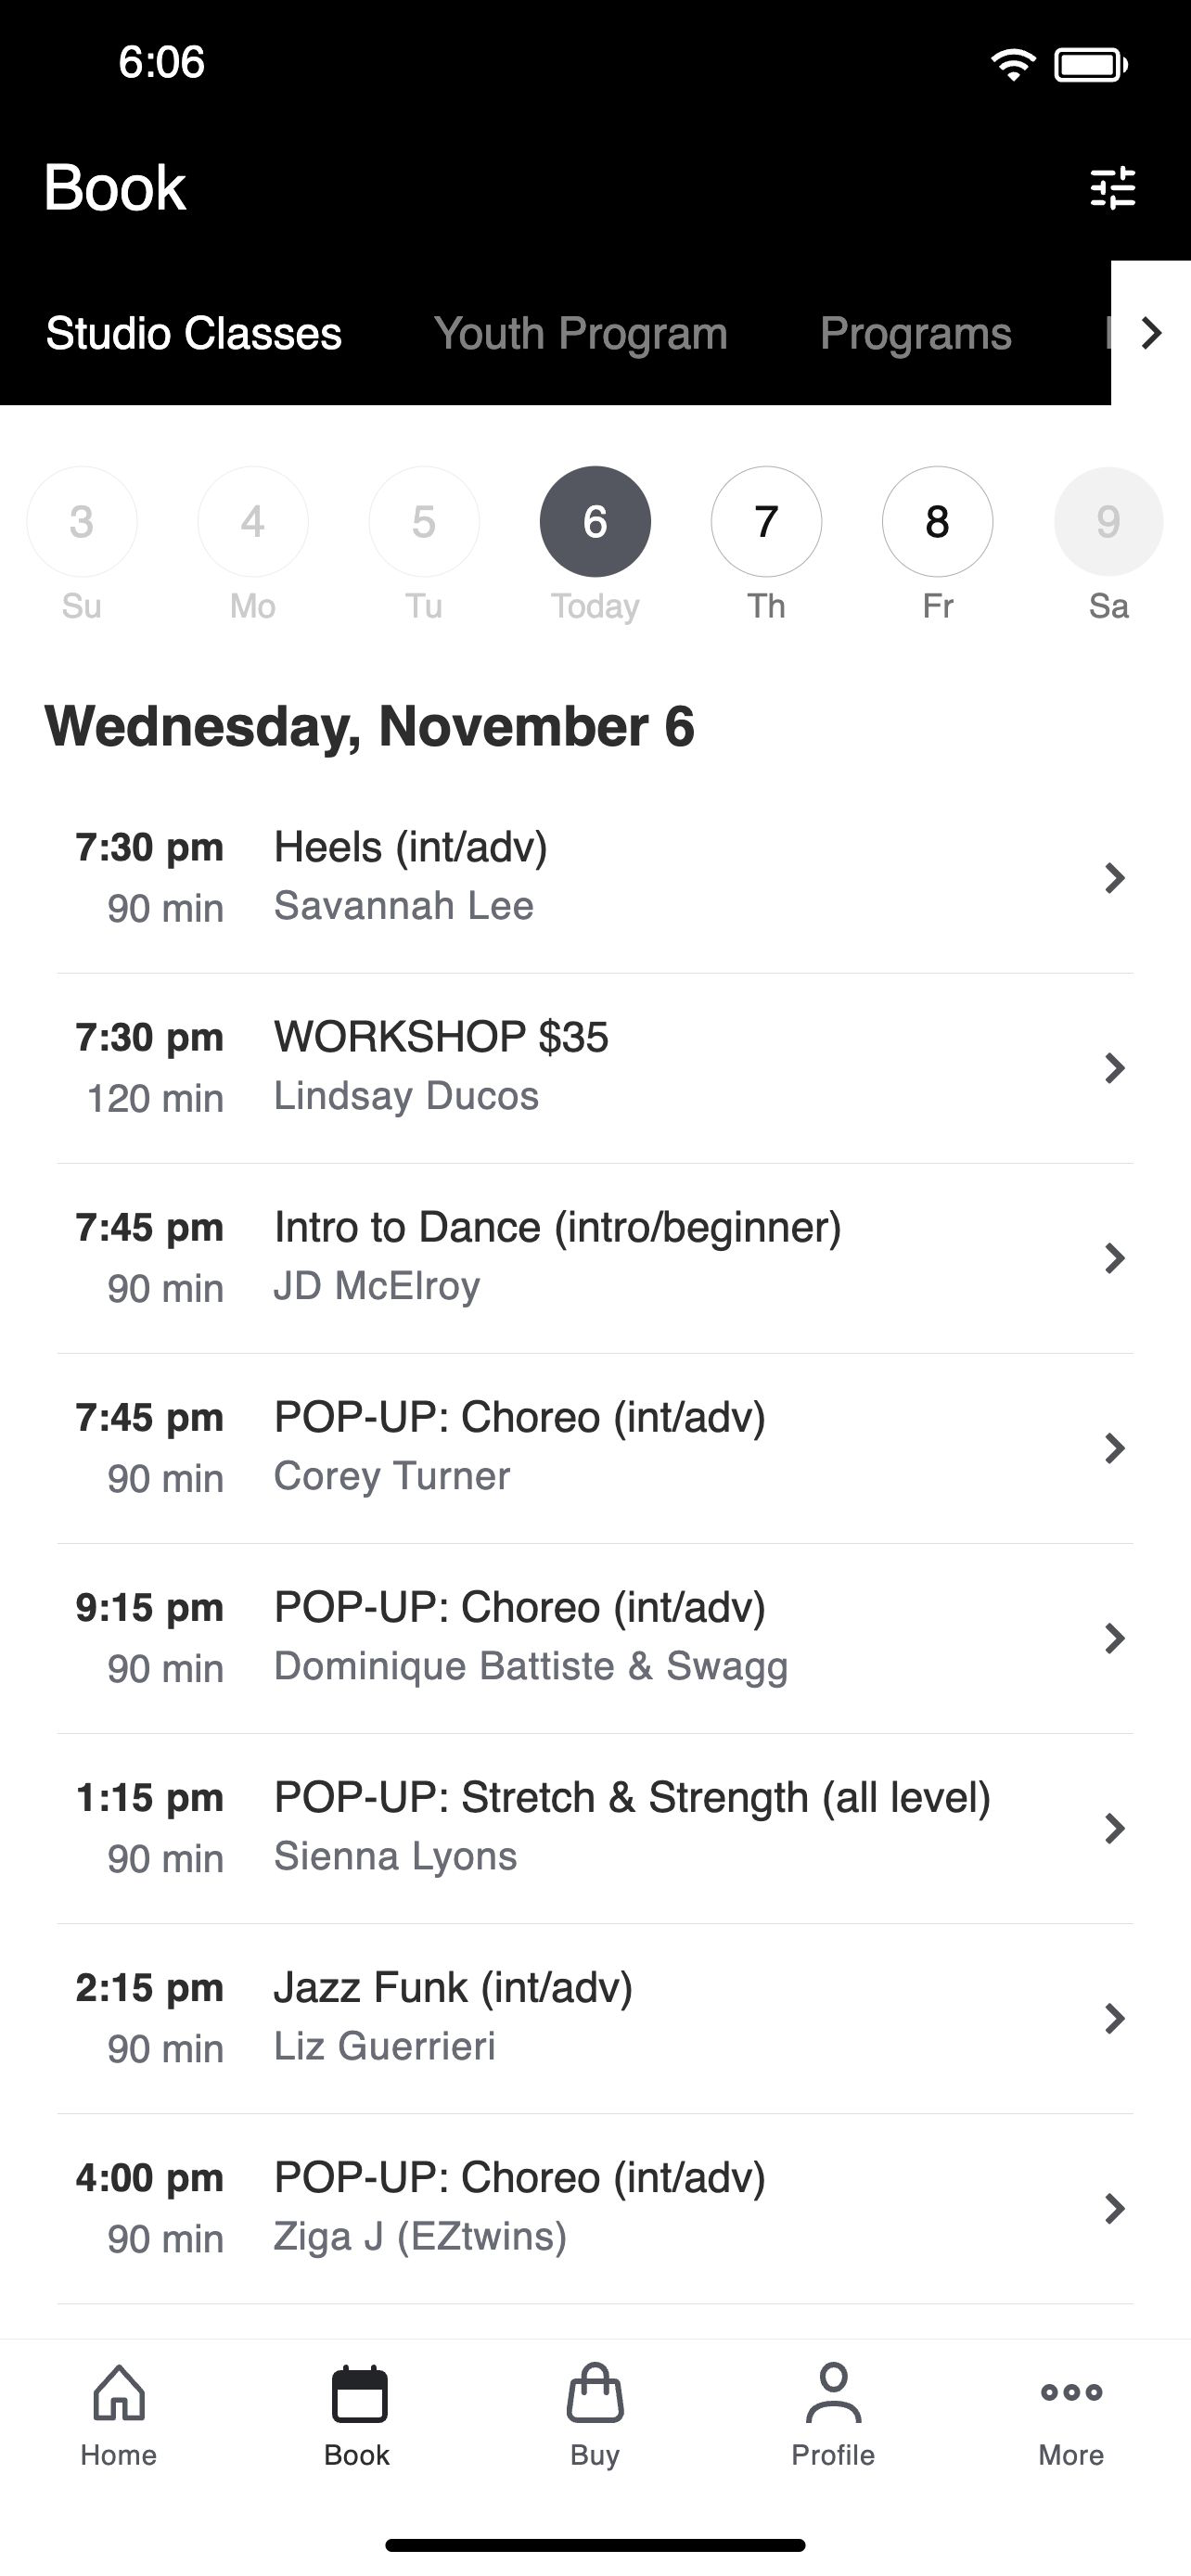Screen dimensions: 1191x2576
Task: Open chevron for Heels (int/adv) class
Action: pyautogui.click(x=1114, y=878)
